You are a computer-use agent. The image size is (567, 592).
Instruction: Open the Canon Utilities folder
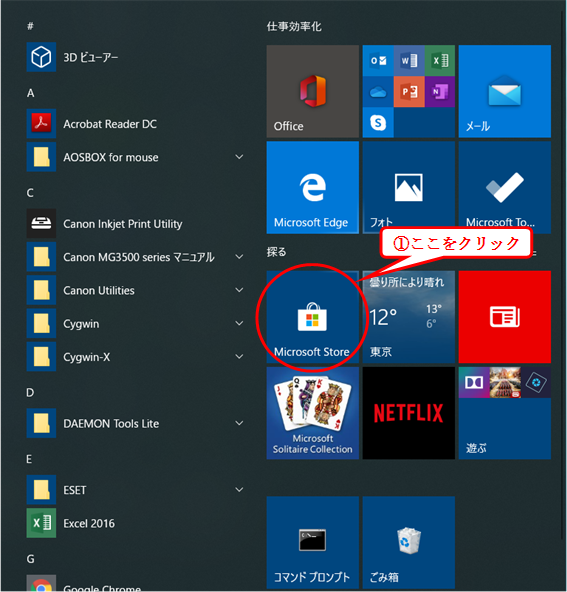coord(136,290)
